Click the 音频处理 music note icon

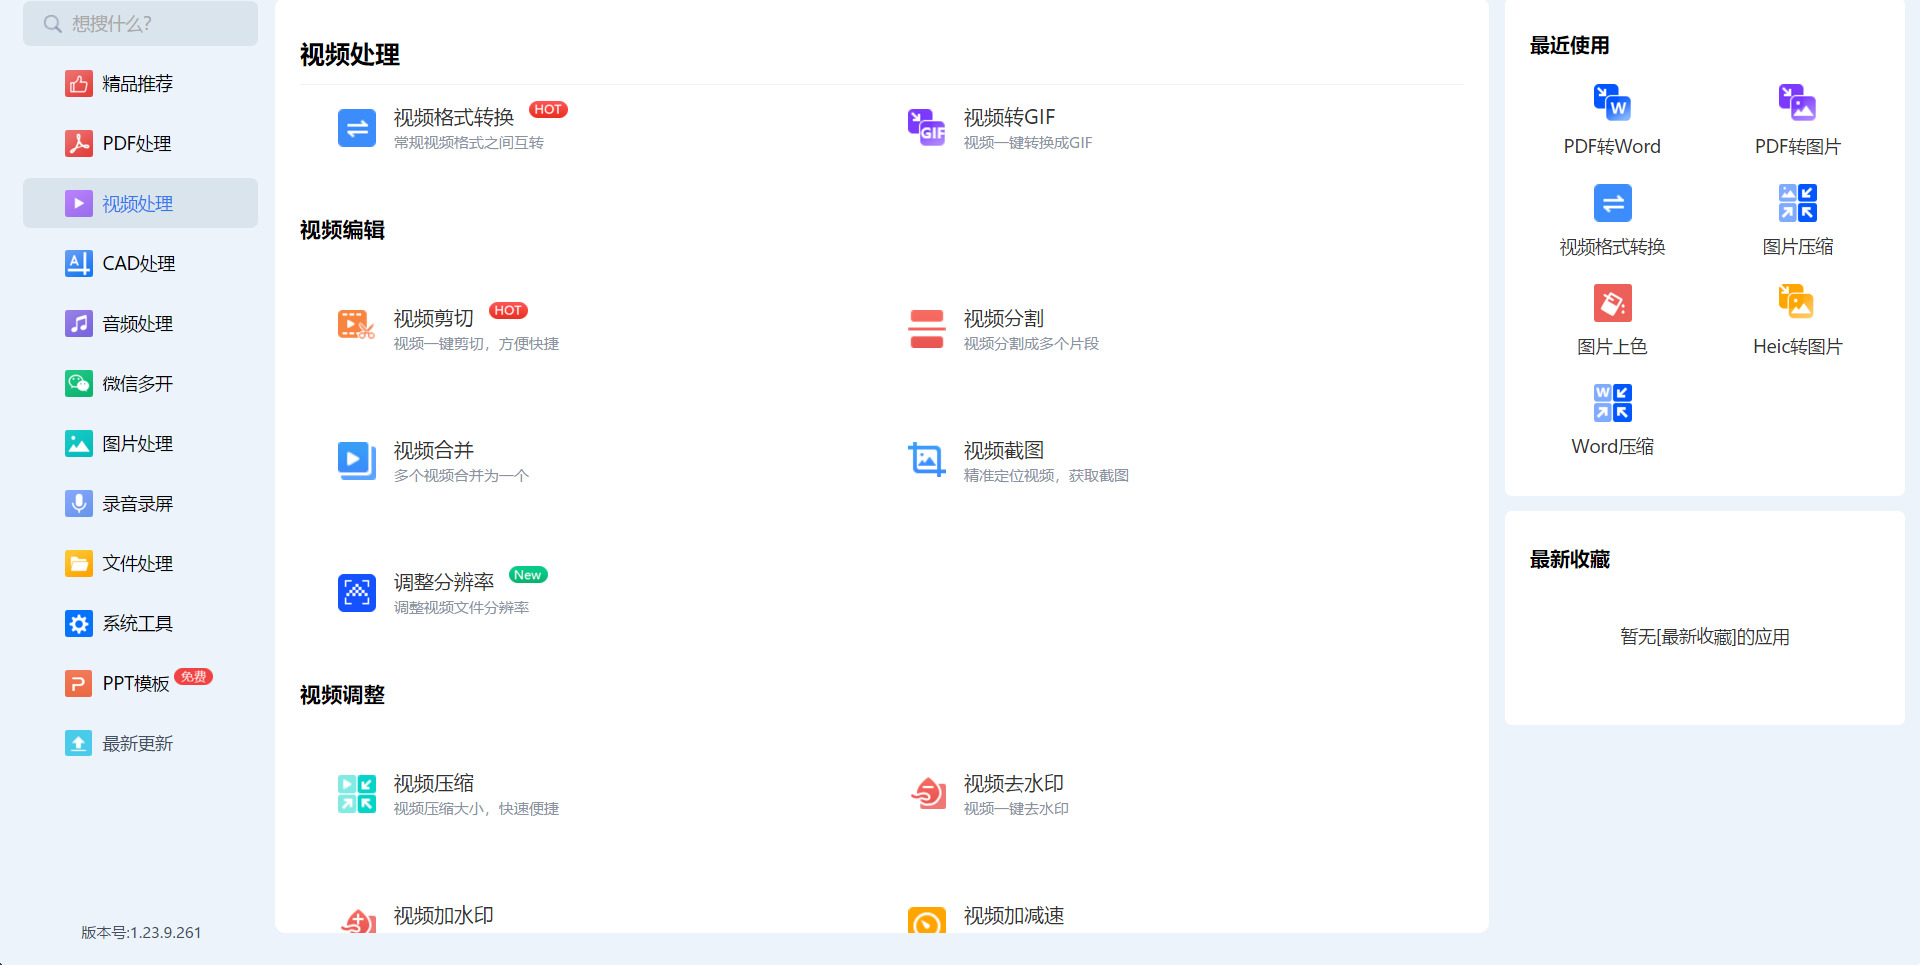point(78,324)
